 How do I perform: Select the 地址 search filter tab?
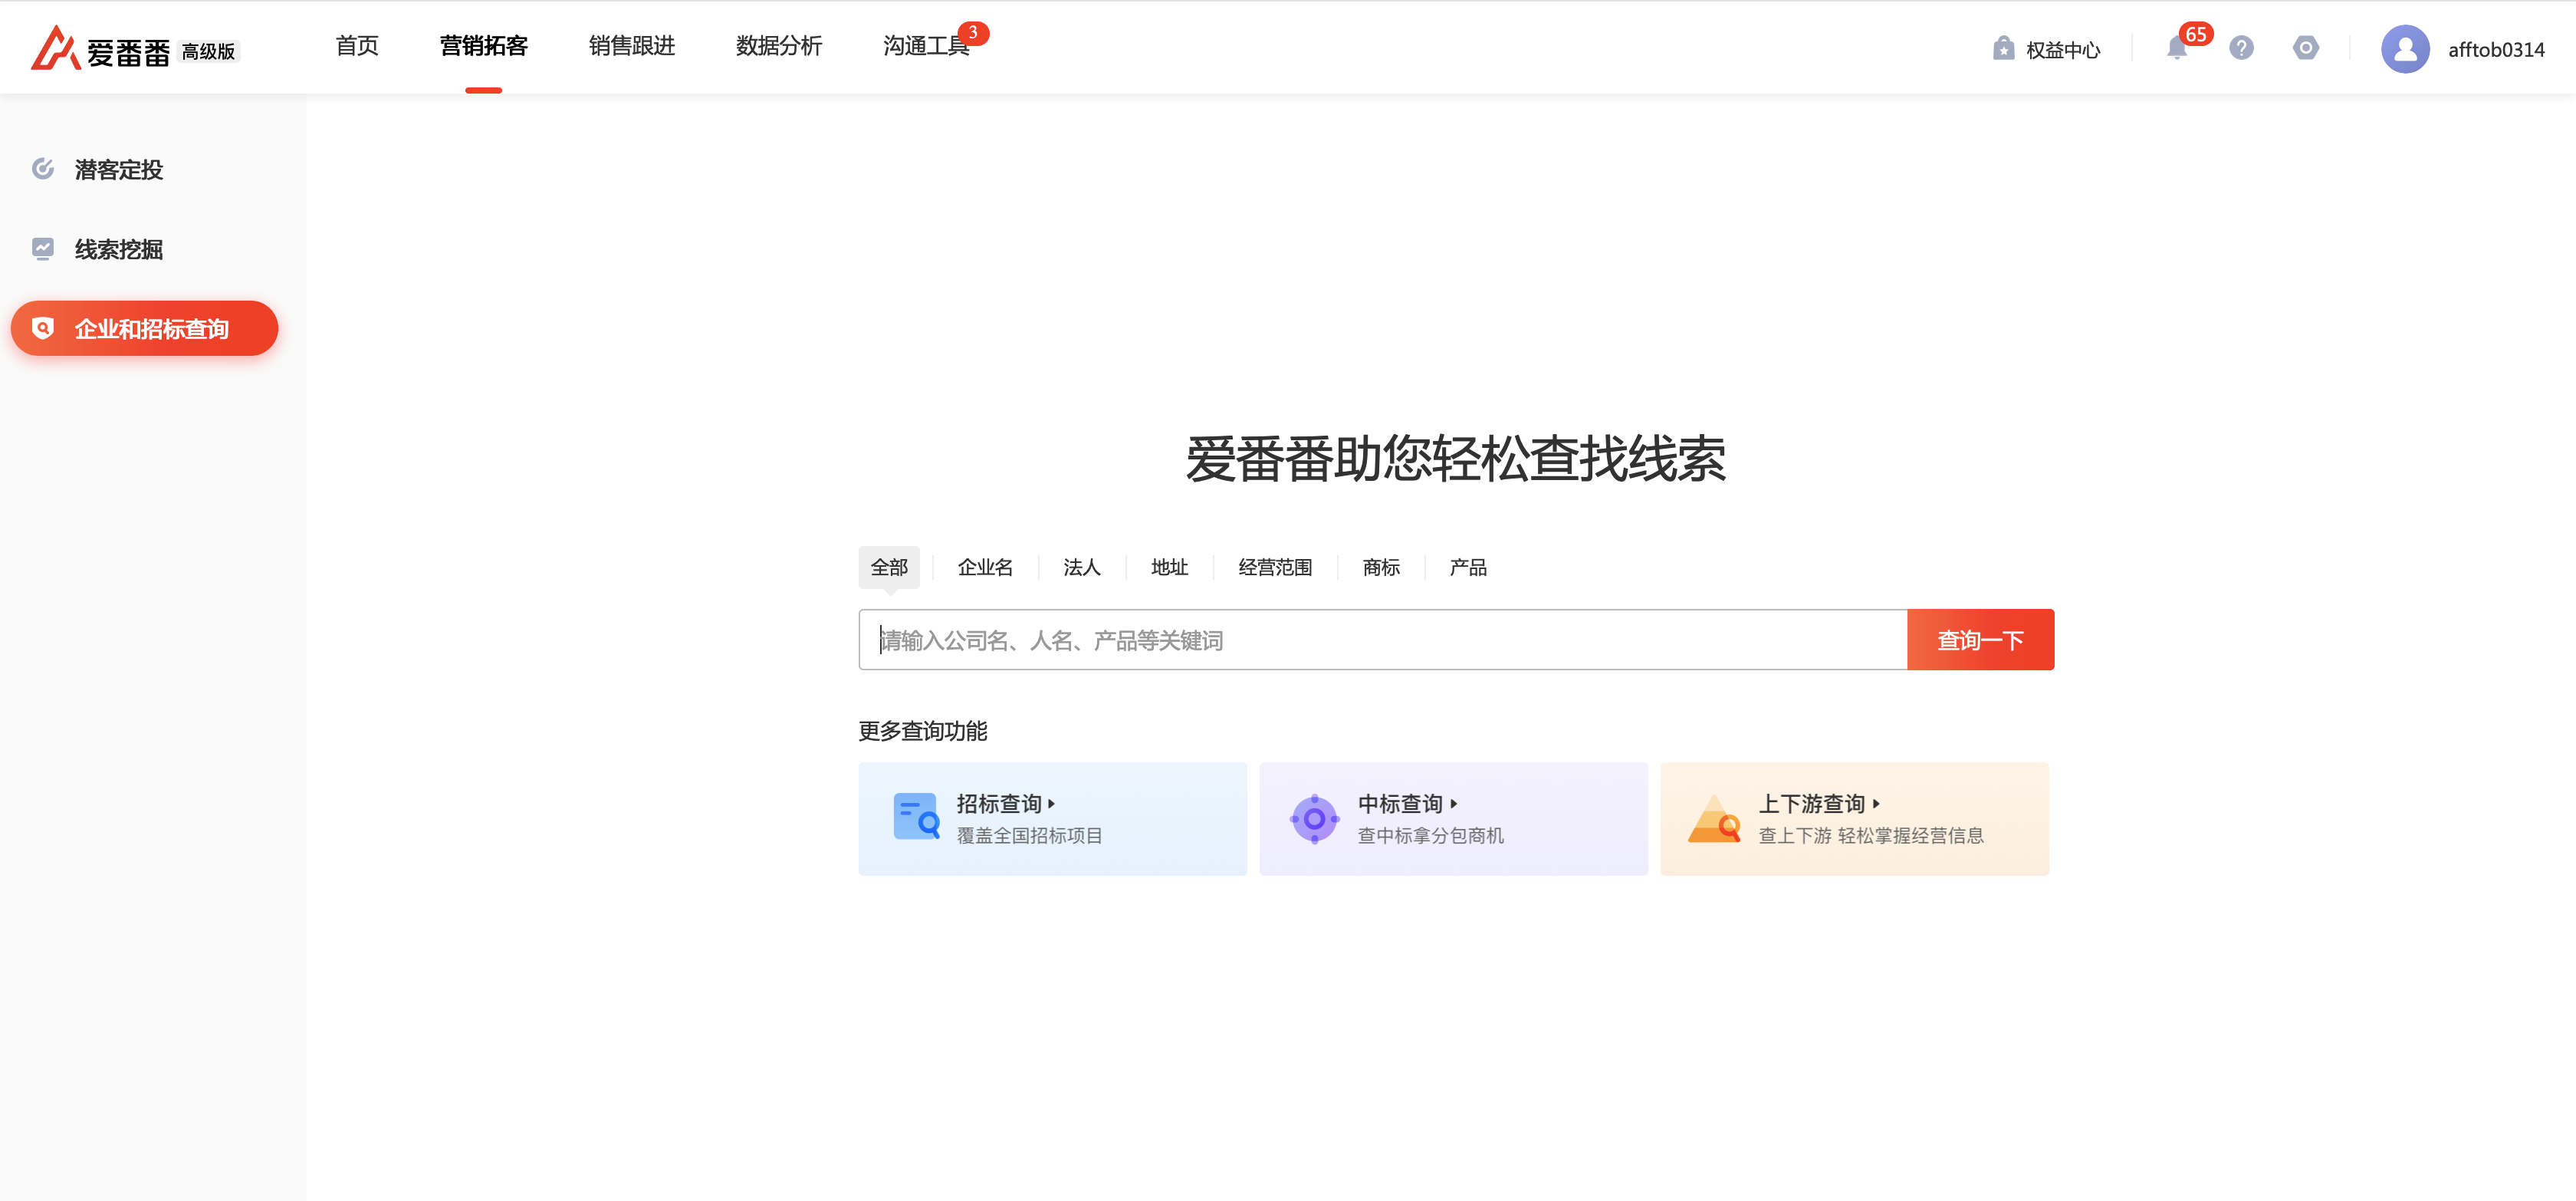(1169, 568)
